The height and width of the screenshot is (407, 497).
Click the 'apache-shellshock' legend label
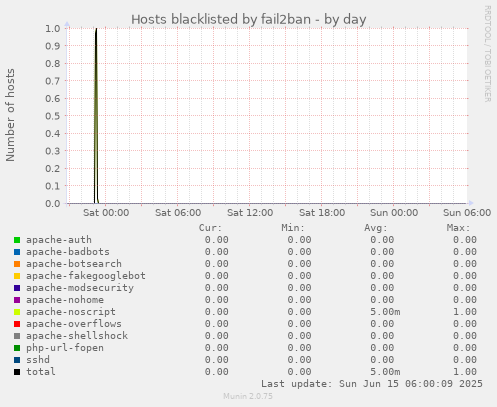pyautogui.click(x=77, y=336)
